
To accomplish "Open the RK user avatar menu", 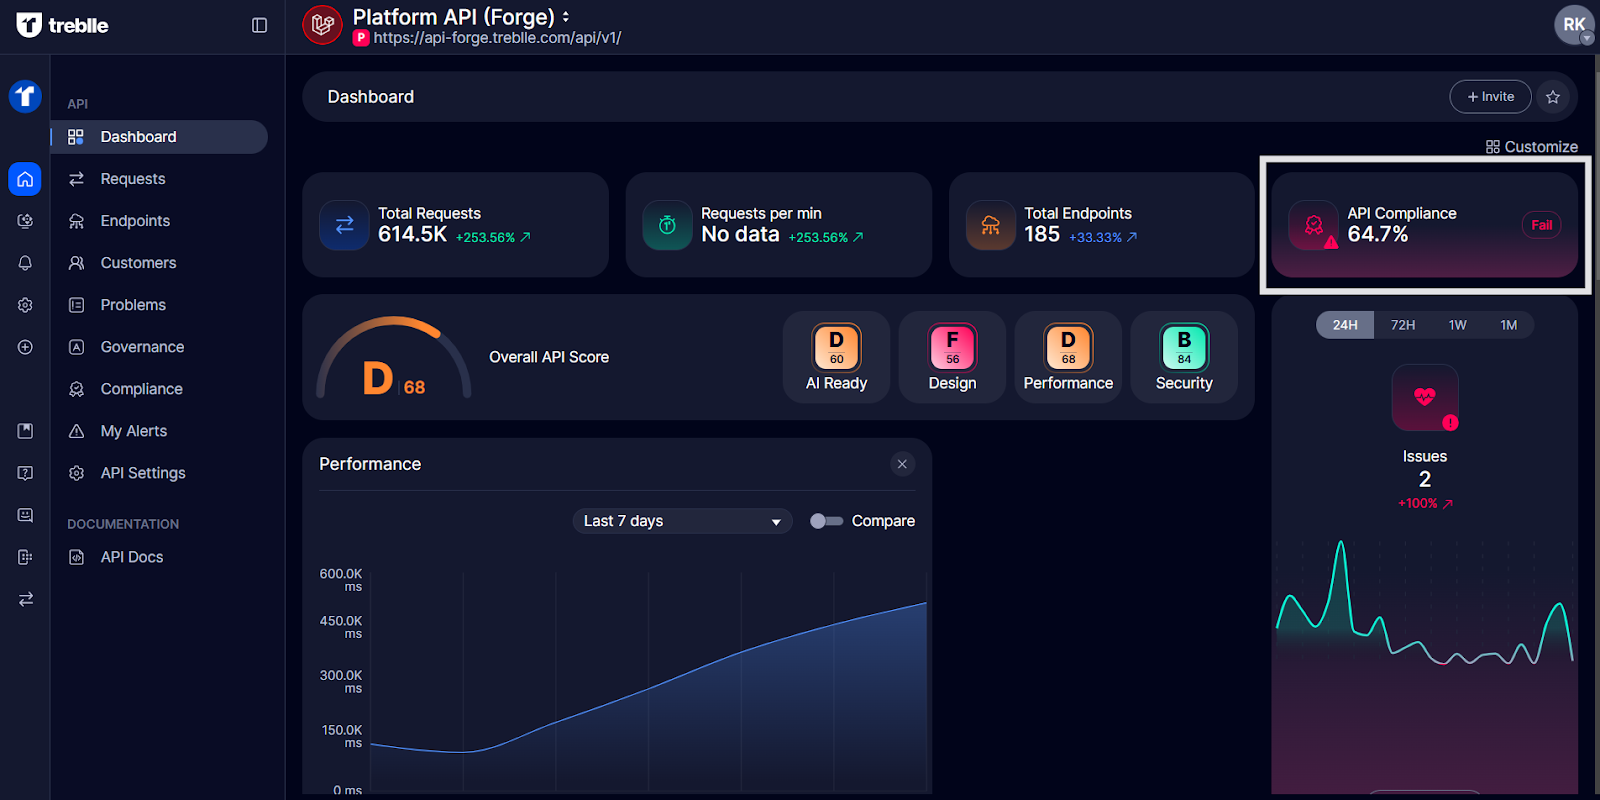I will click(1573, 25).
